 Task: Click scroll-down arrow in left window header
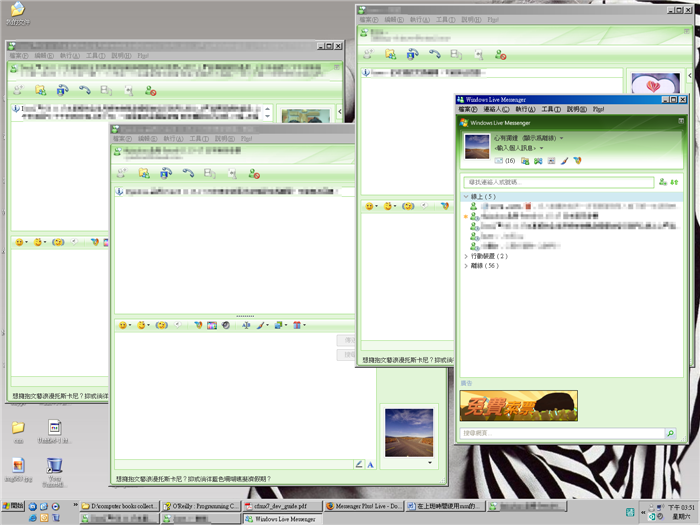pyautogui.click(x=267, y=116)
